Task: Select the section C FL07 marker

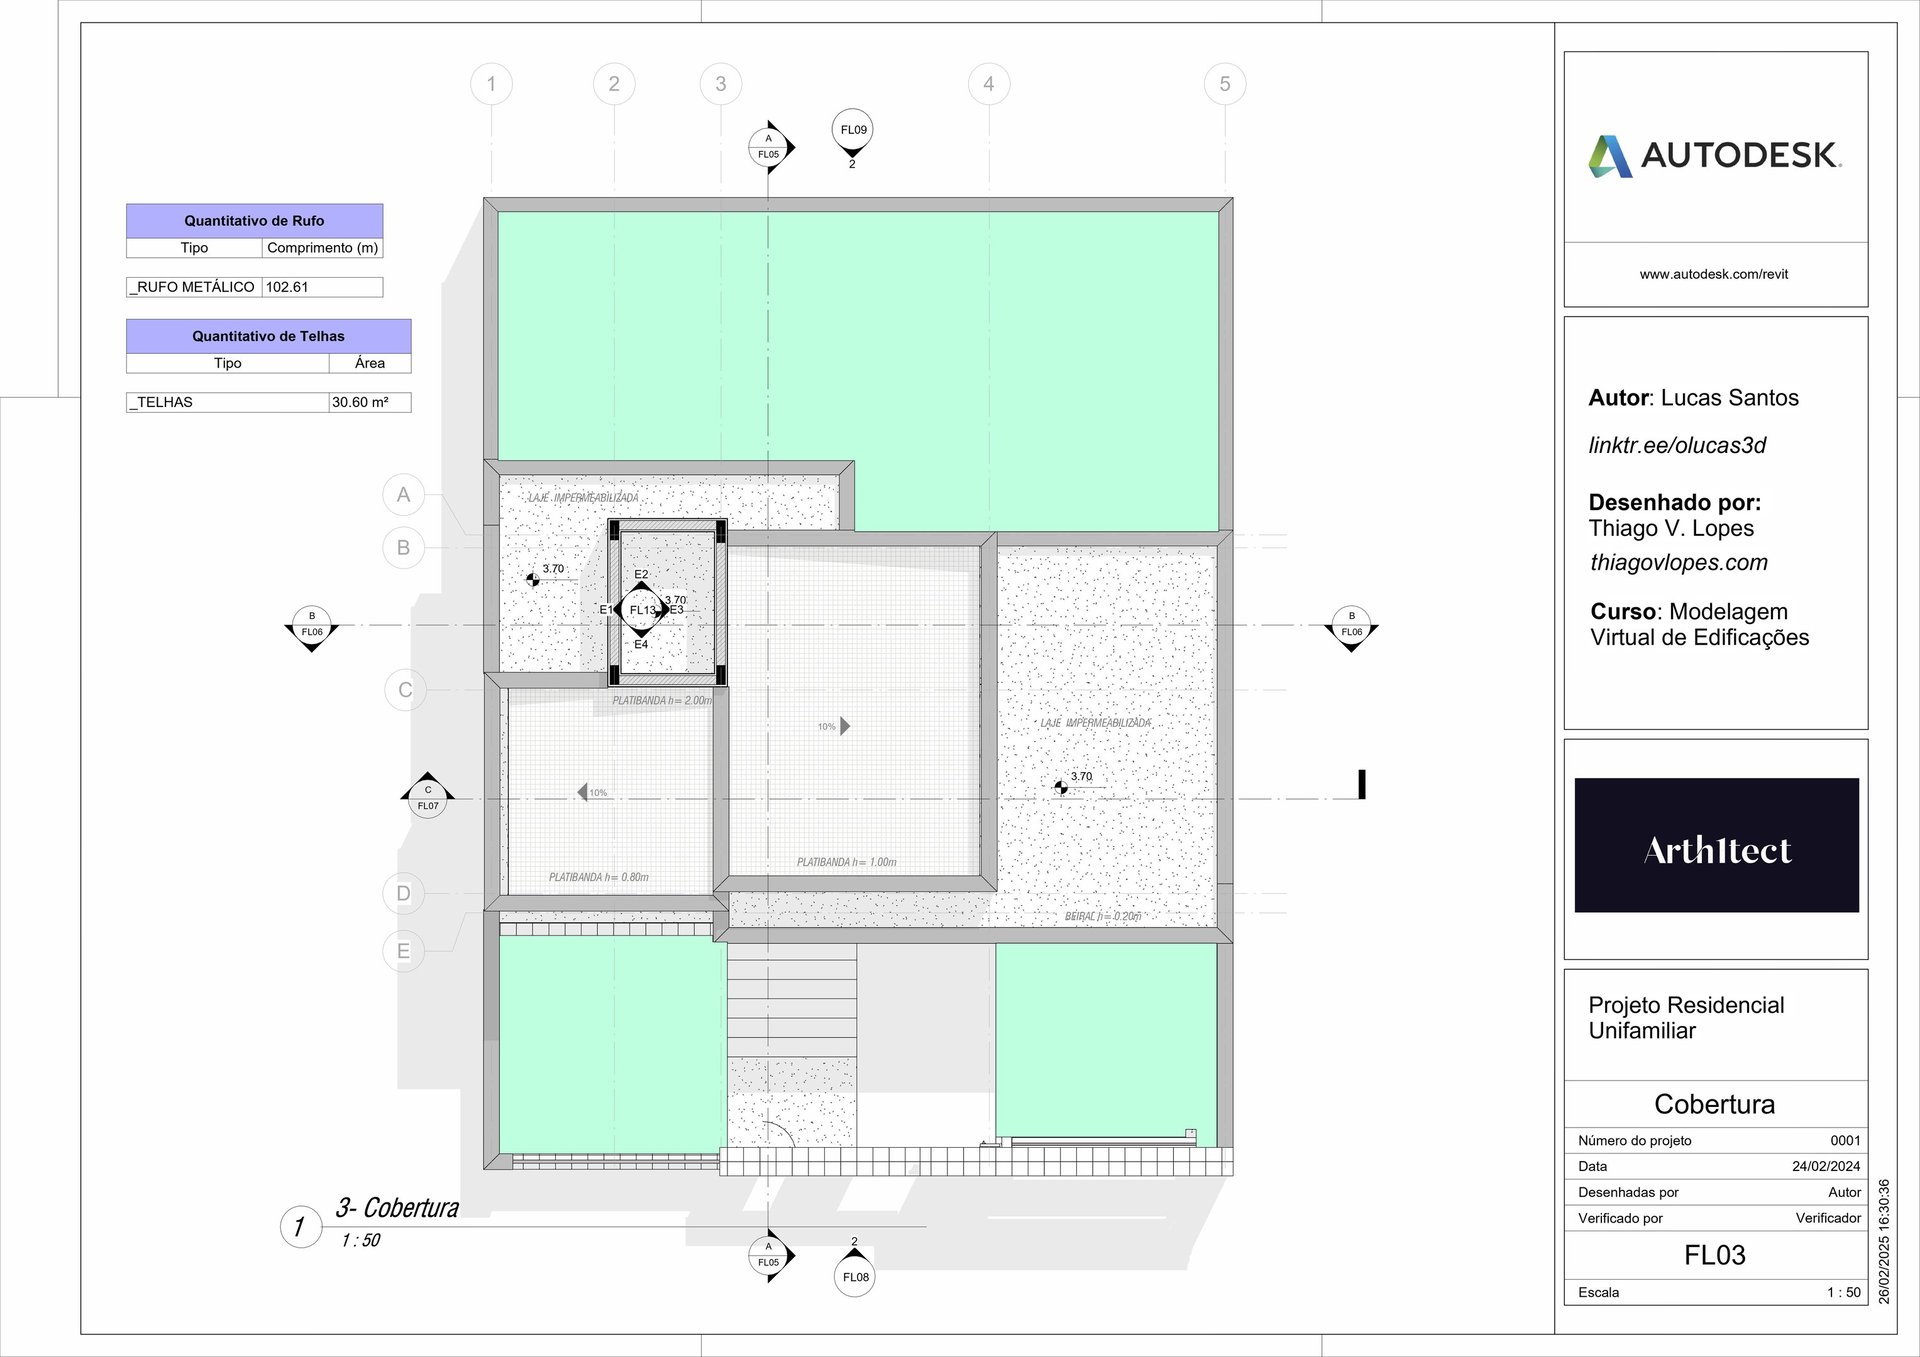Action: click(427, 797)
